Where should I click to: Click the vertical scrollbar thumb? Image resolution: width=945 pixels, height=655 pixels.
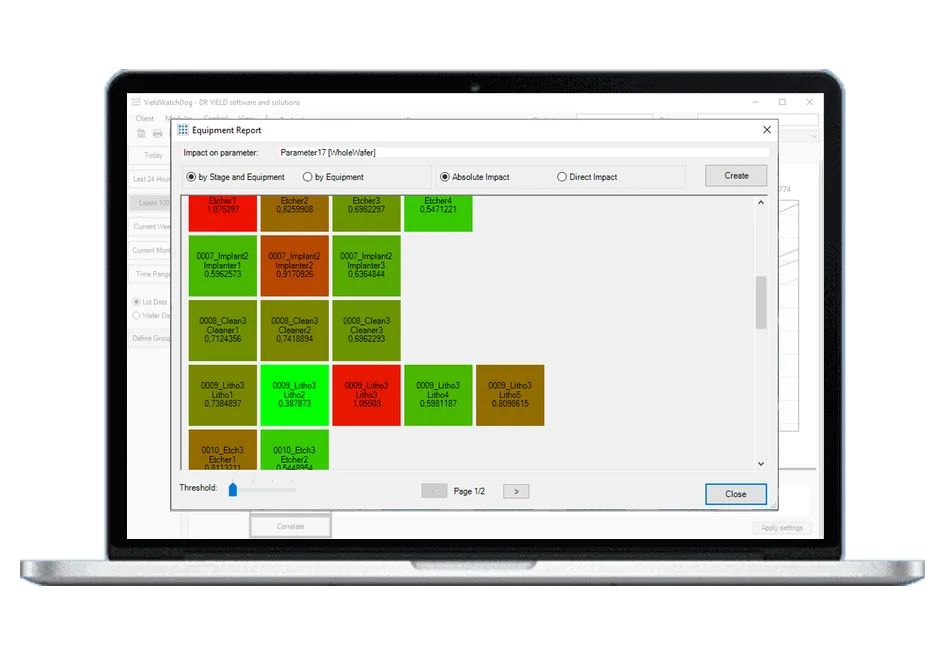coord(761,302)
